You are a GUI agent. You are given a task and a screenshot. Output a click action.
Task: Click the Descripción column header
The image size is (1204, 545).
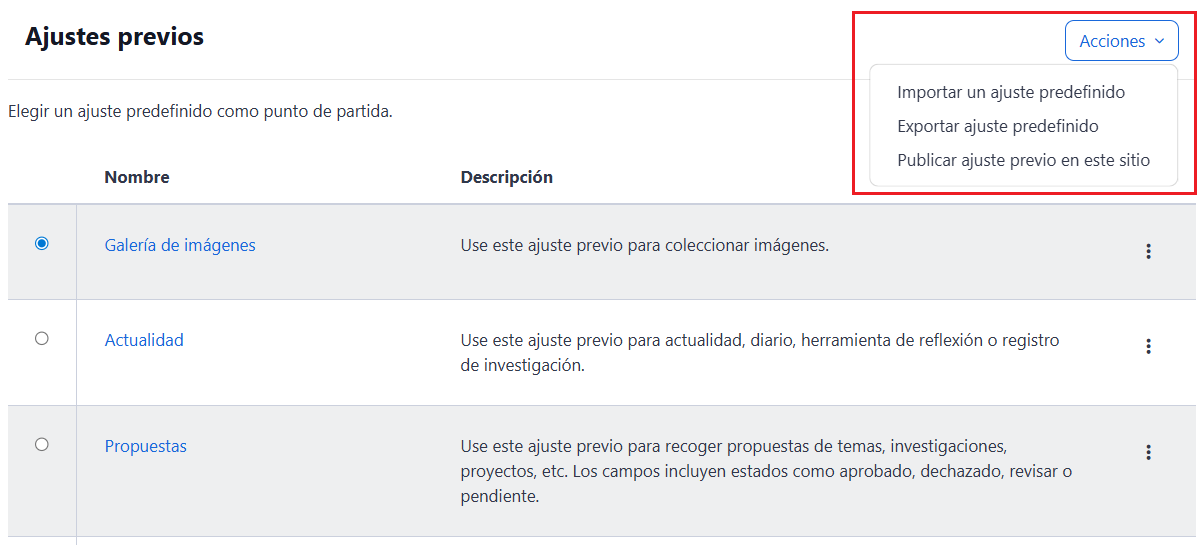point(506,177)
